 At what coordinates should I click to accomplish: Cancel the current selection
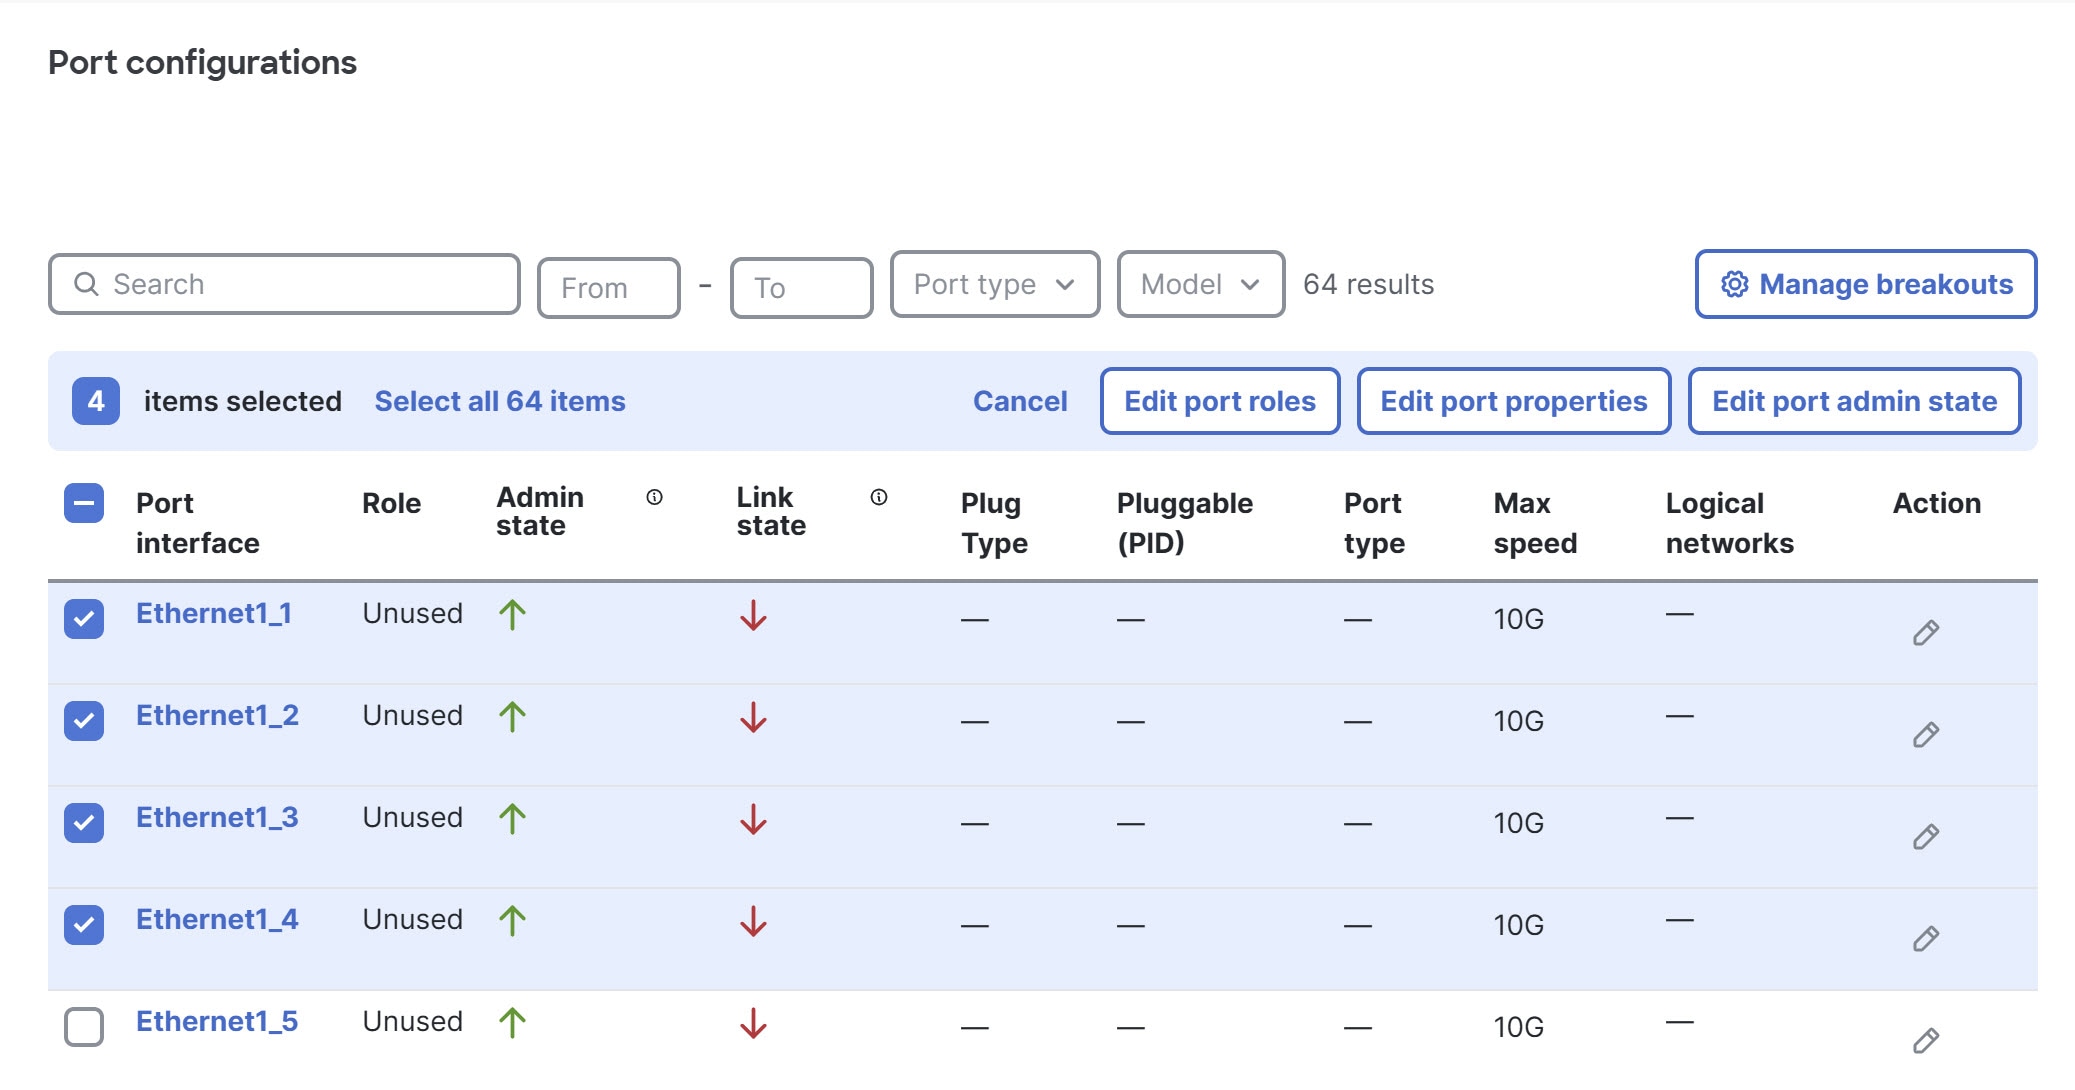click(1019, 402)
